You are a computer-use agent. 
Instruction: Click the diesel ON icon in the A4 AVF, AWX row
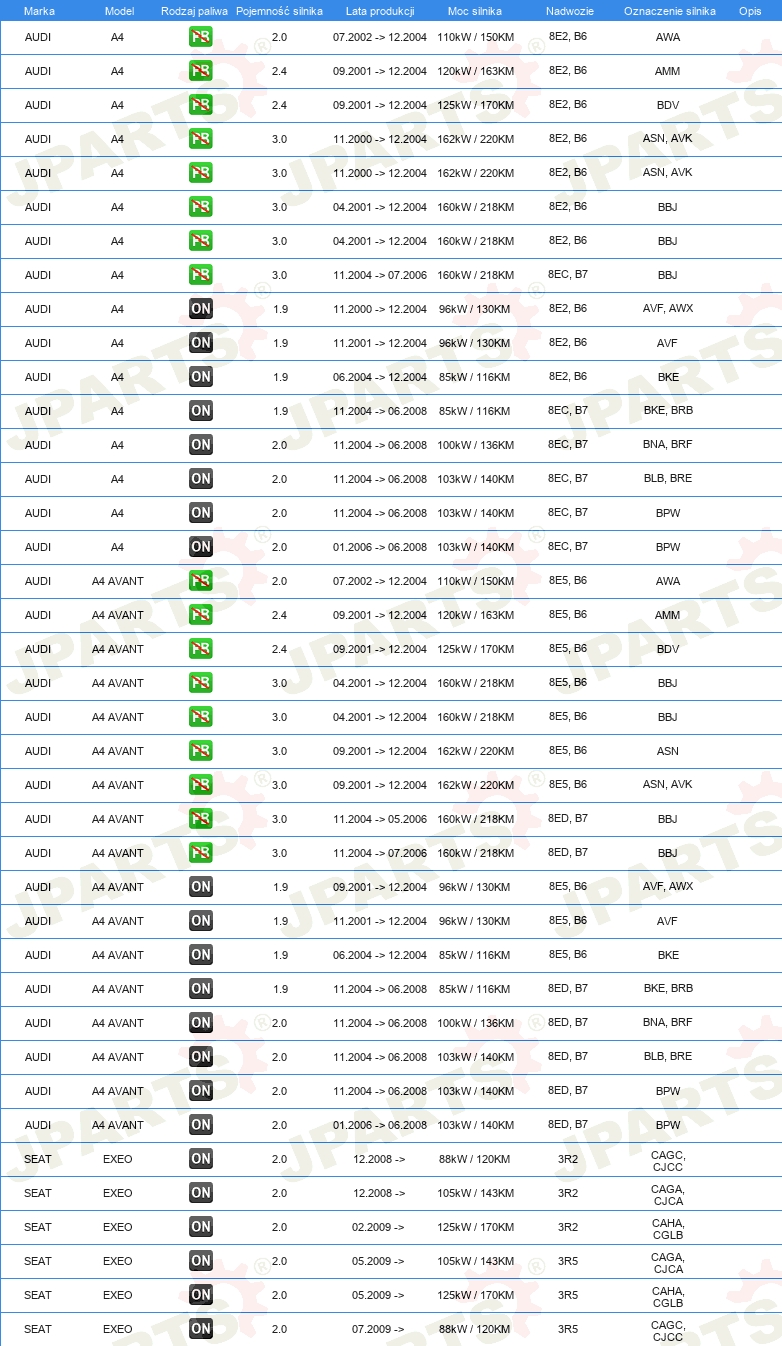[x=200, y=309]
